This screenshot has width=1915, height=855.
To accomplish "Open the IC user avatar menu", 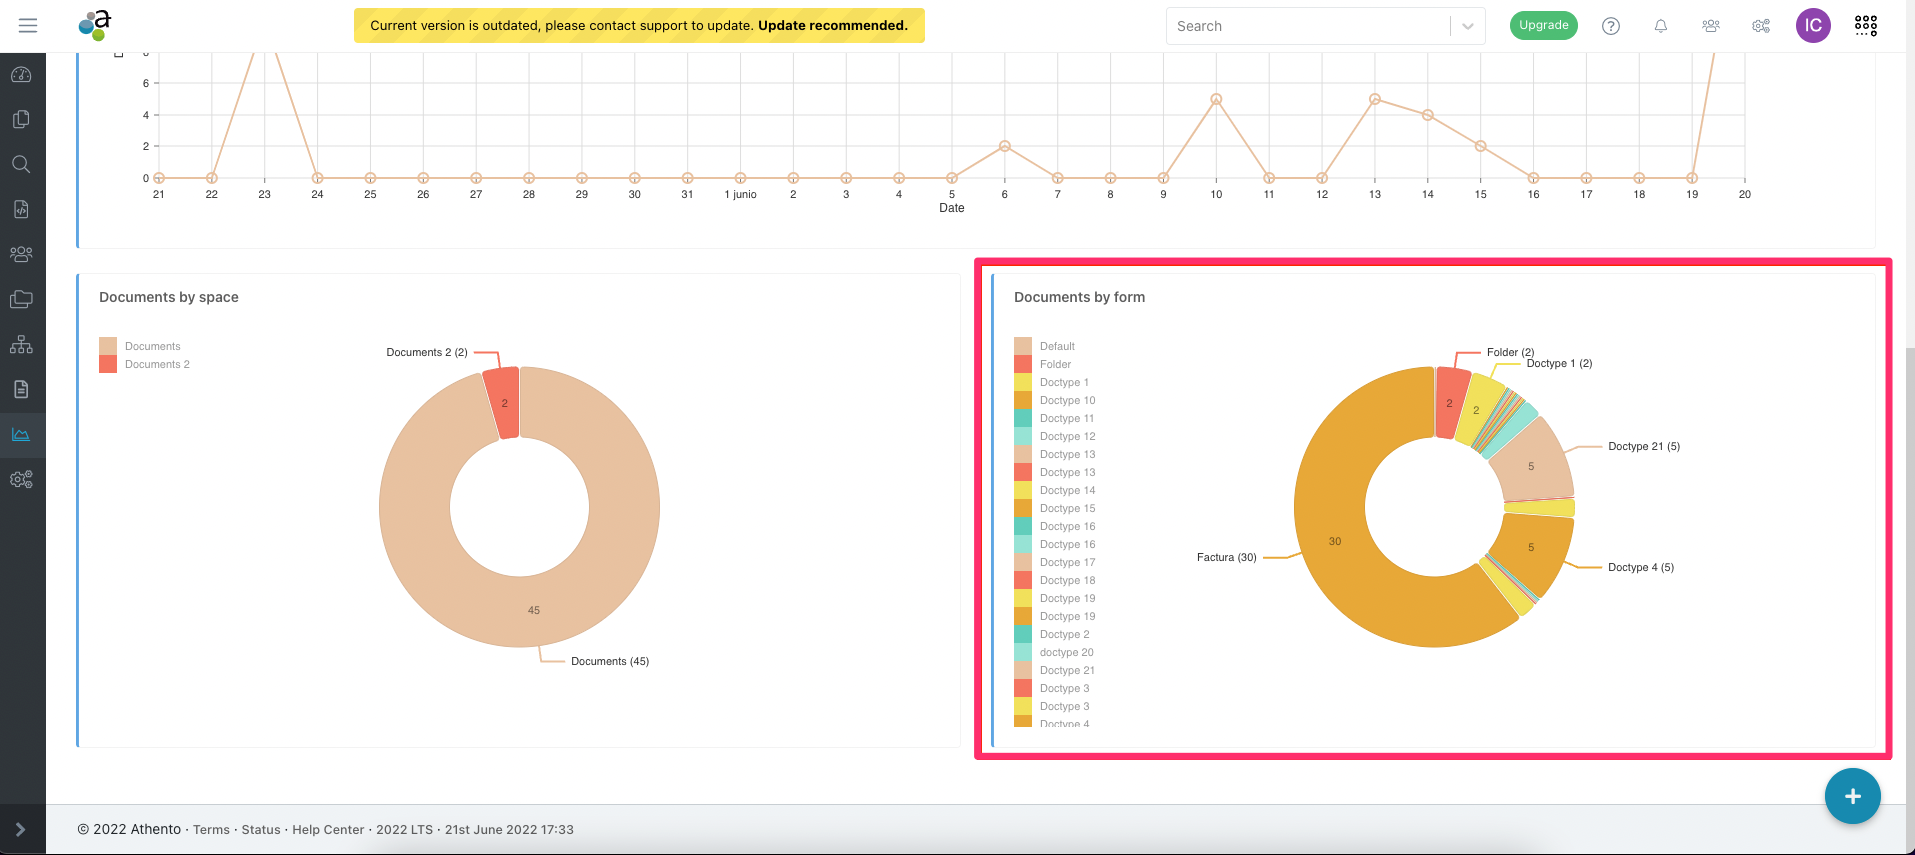I will point(1812,26).
